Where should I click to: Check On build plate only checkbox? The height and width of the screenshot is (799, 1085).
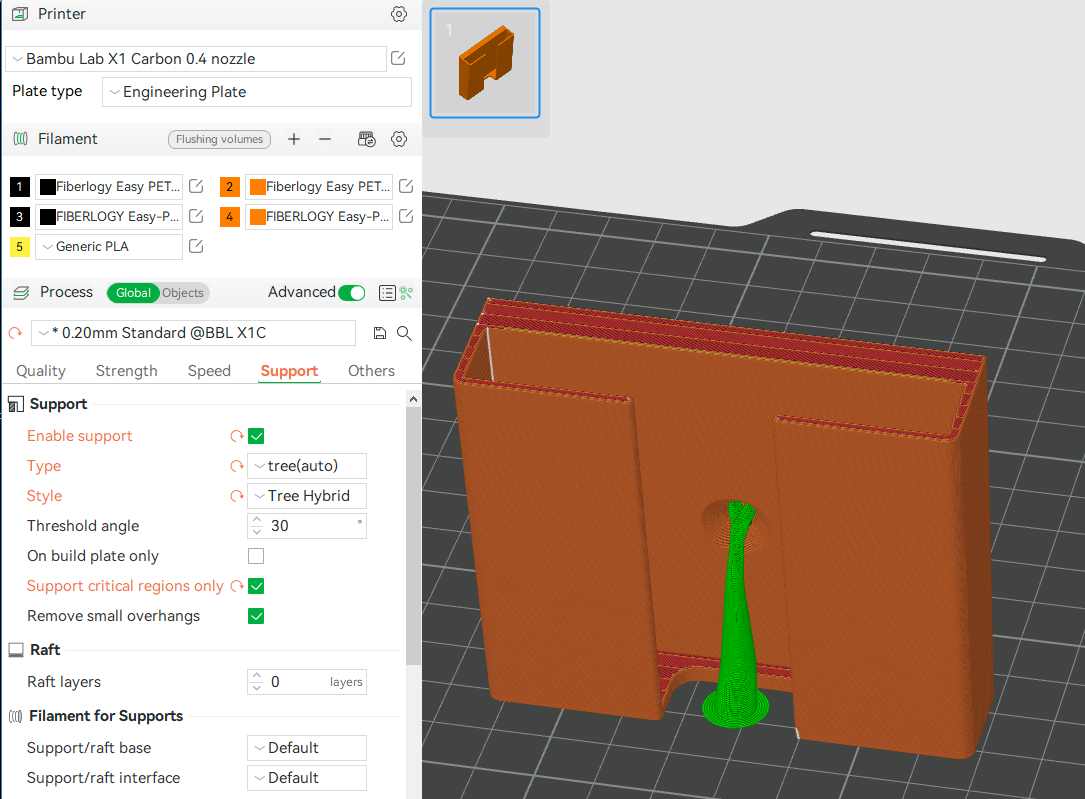pos(256,556)
